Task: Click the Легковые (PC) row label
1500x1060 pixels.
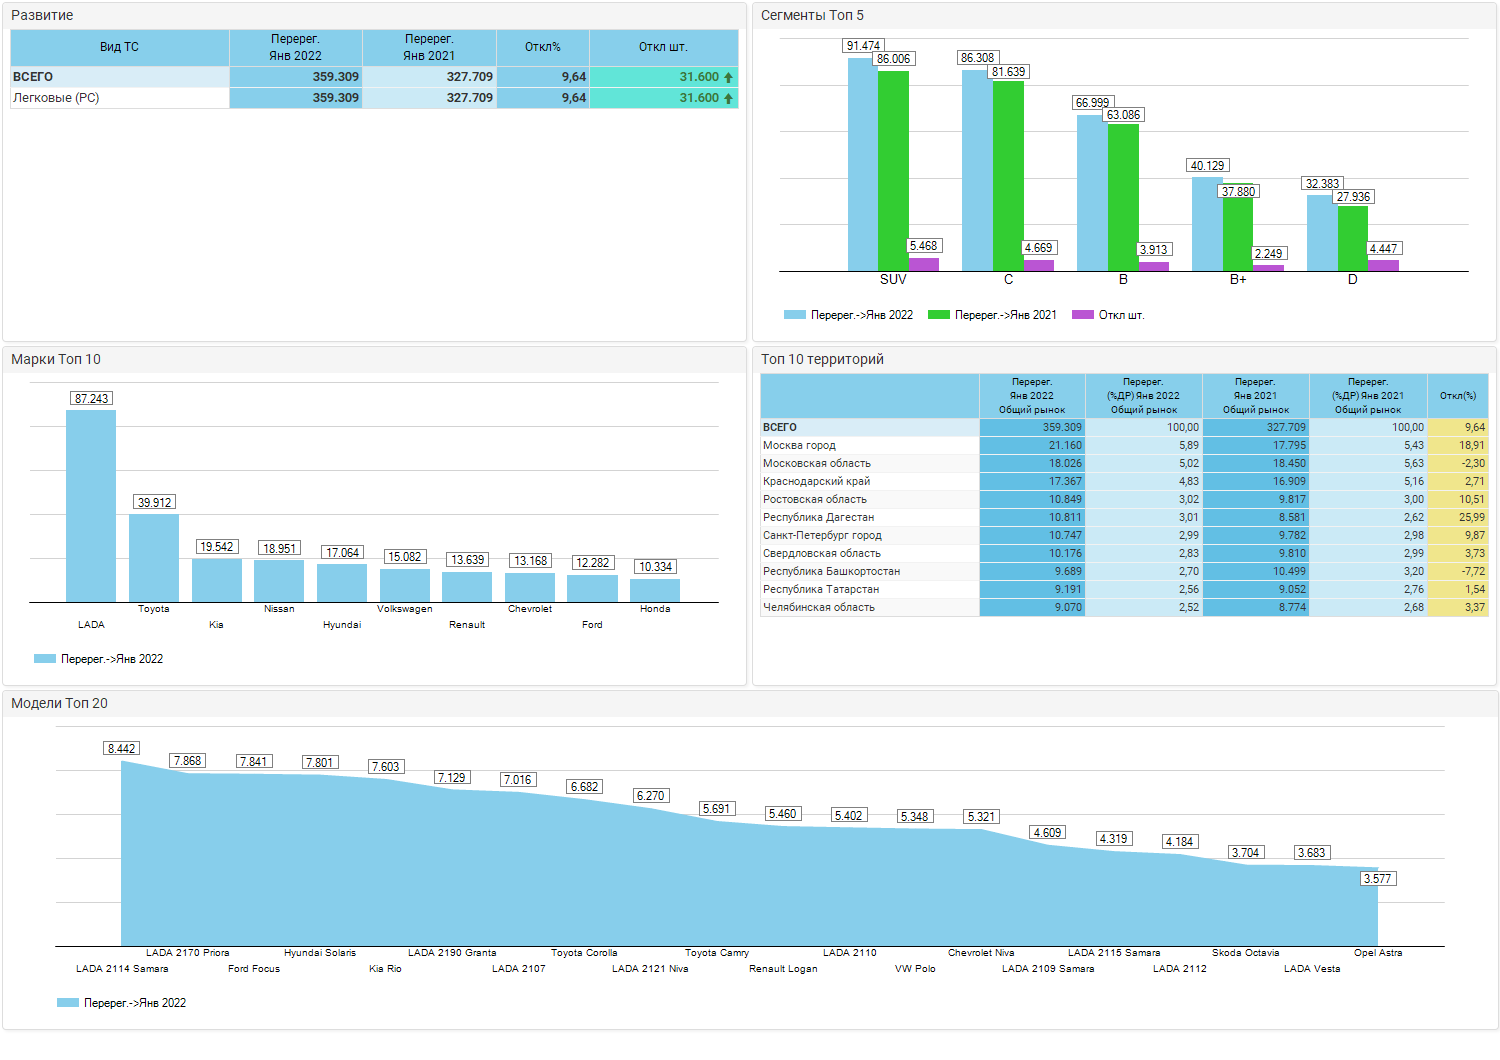Action: (56, 98)
